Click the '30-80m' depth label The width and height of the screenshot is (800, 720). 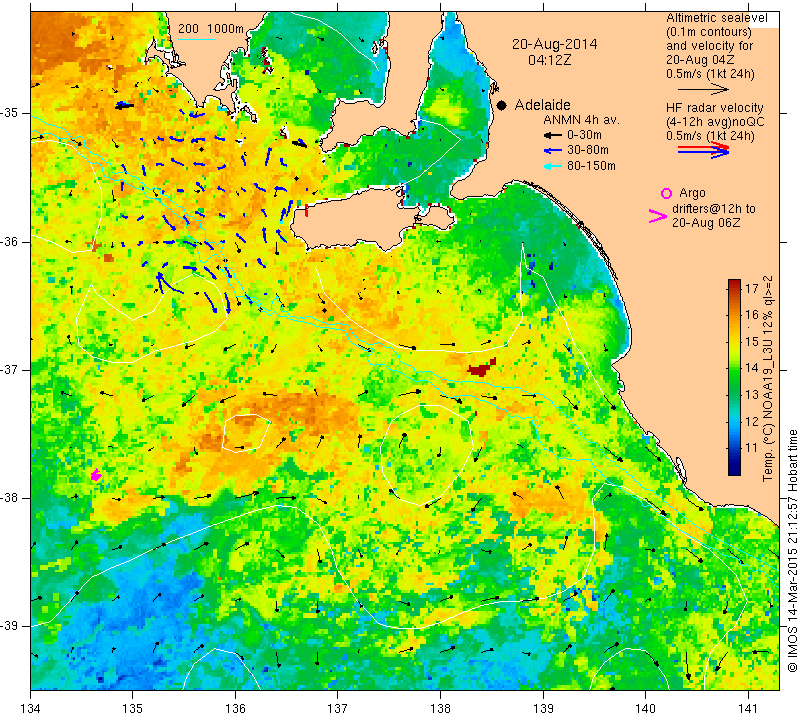pos(588,150)
